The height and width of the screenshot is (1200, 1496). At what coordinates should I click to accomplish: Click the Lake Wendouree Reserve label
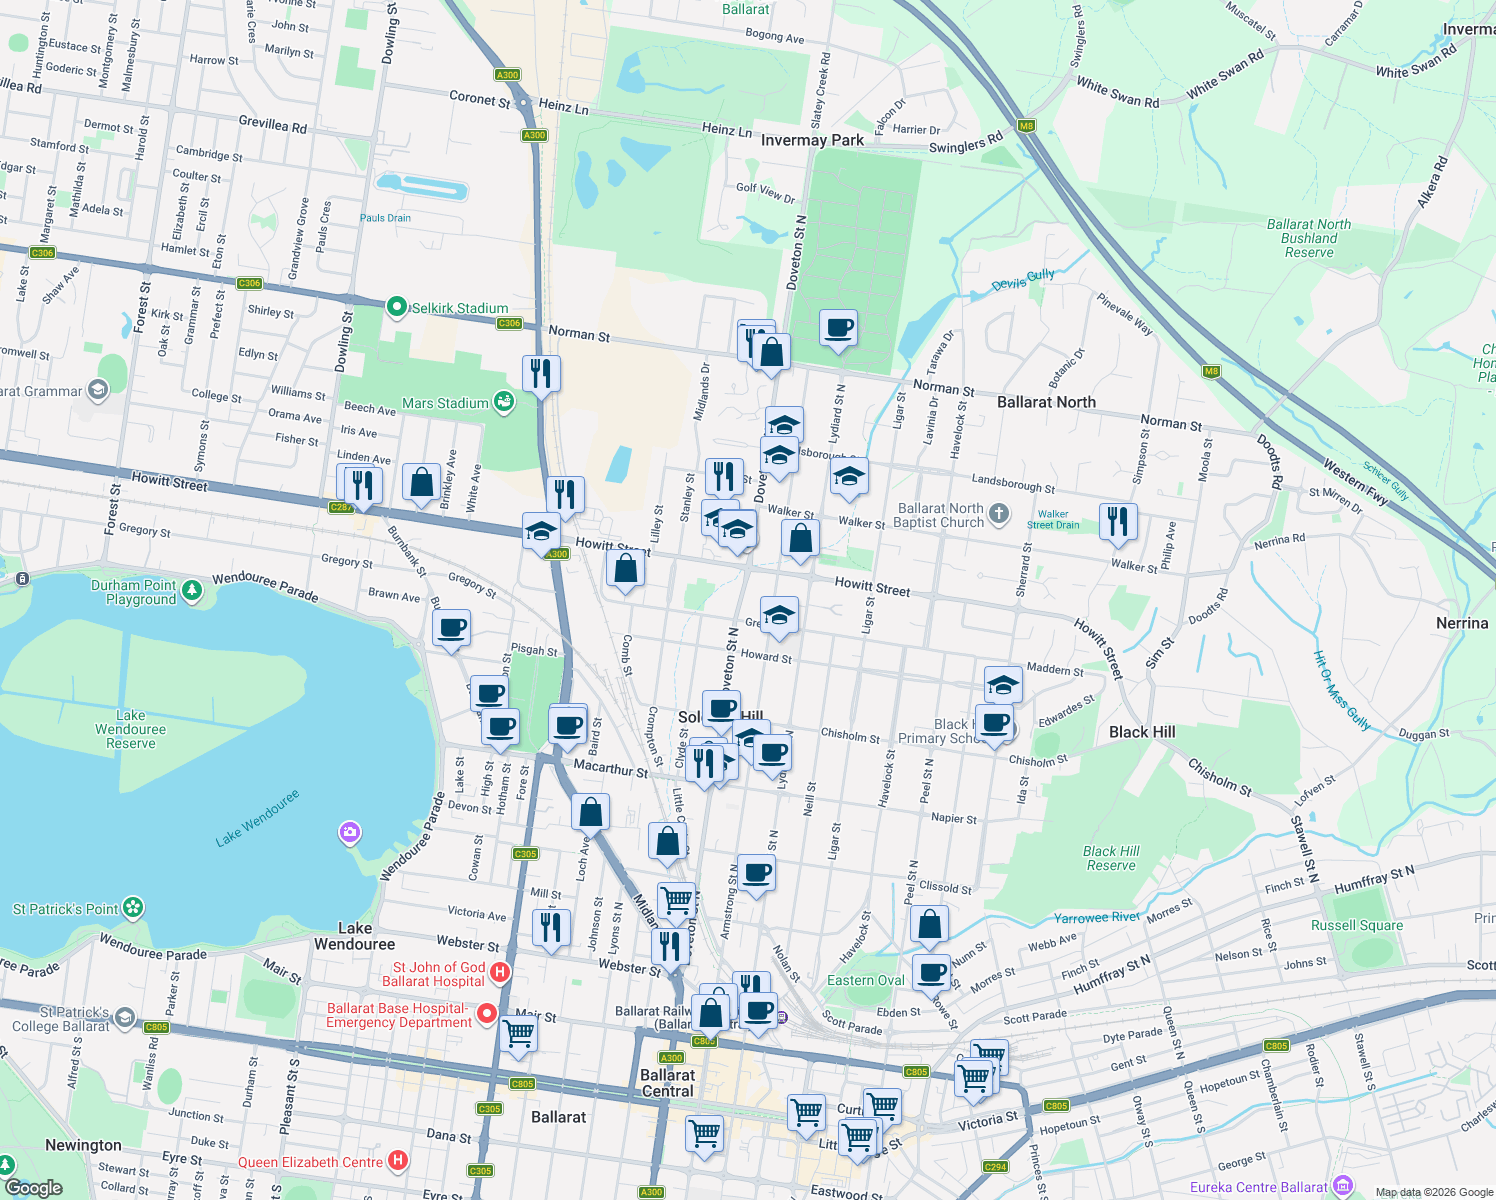(x=131, y=729)
